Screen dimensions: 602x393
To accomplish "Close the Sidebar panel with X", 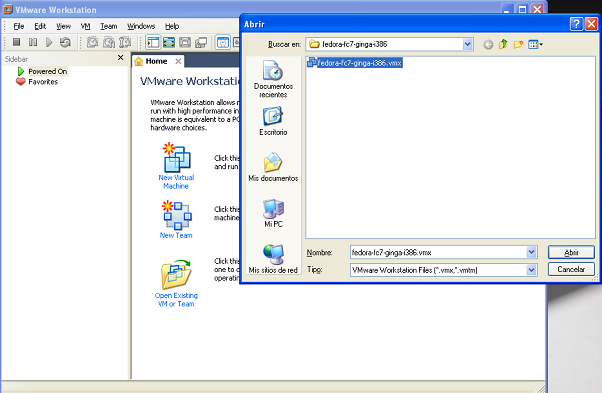I will coord(121,58).
